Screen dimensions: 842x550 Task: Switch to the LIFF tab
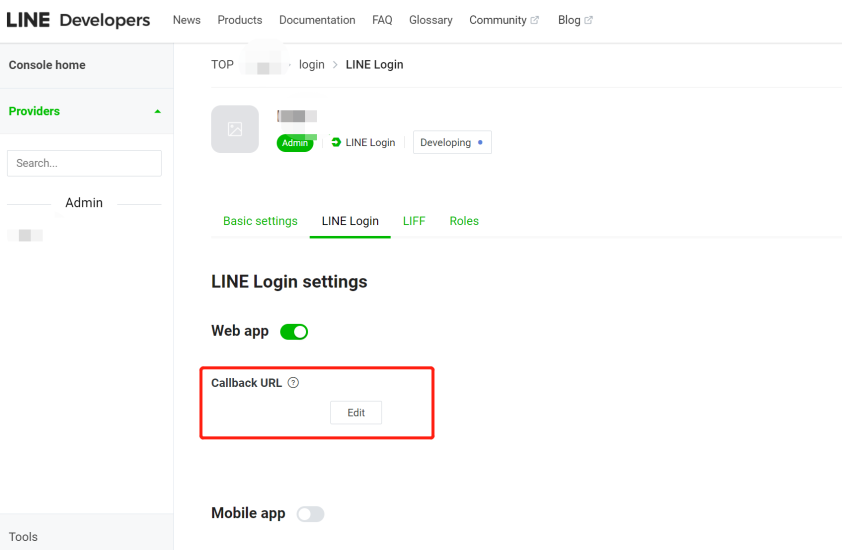click(414, 221)
